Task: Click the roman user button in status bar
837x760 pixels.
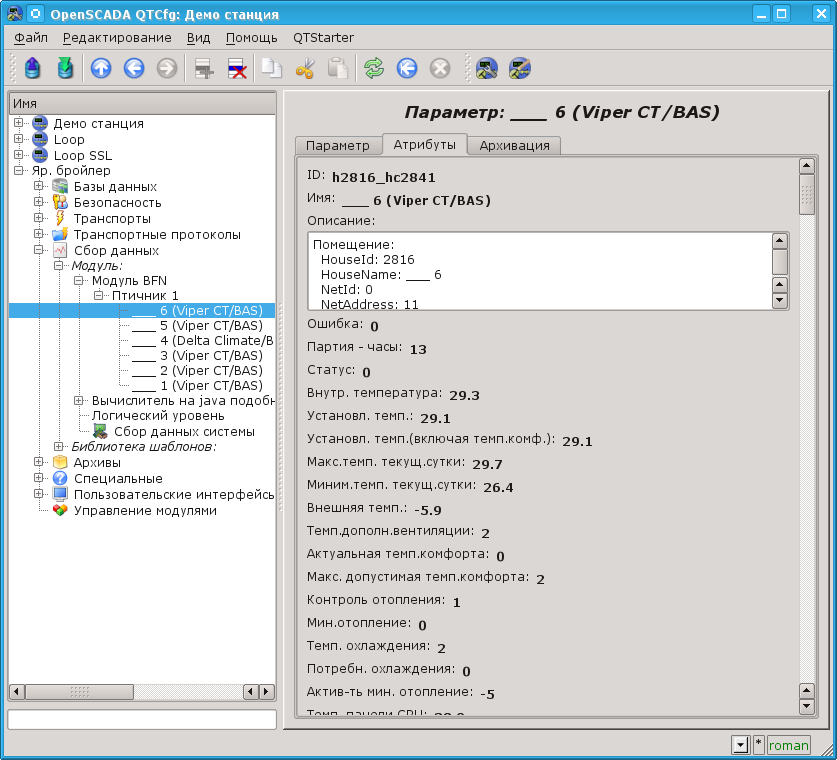Action: pyautogui.click(x=788, y=745)
